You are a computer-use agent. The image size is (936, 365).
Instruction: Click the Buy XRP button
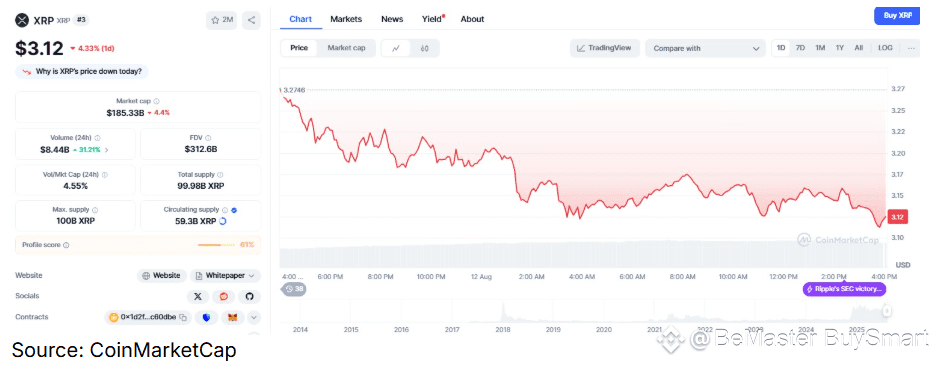coord(897,16)
